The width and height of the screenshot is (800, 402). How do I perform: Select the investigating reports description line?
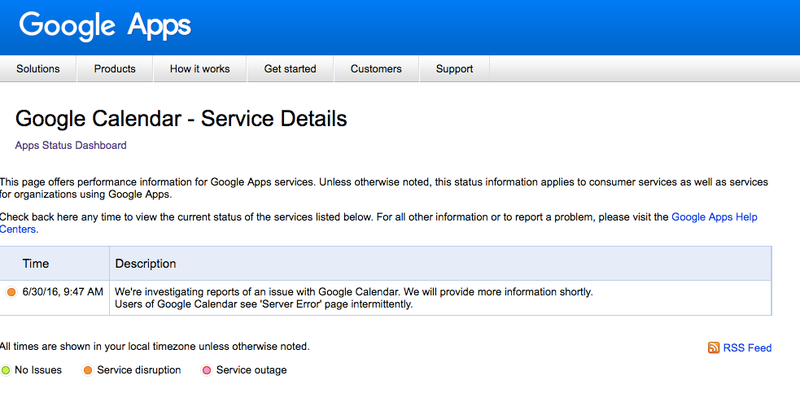point(354,292)
